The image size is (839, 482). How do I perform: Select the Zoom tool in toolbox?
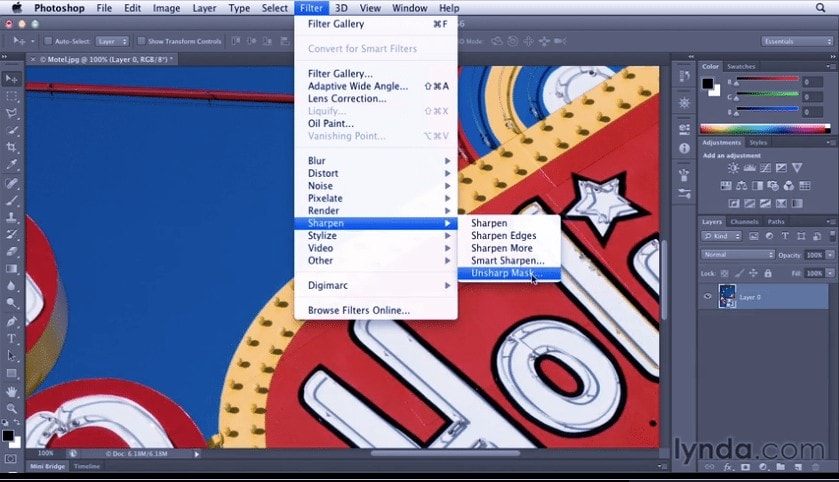click(11, 409)
